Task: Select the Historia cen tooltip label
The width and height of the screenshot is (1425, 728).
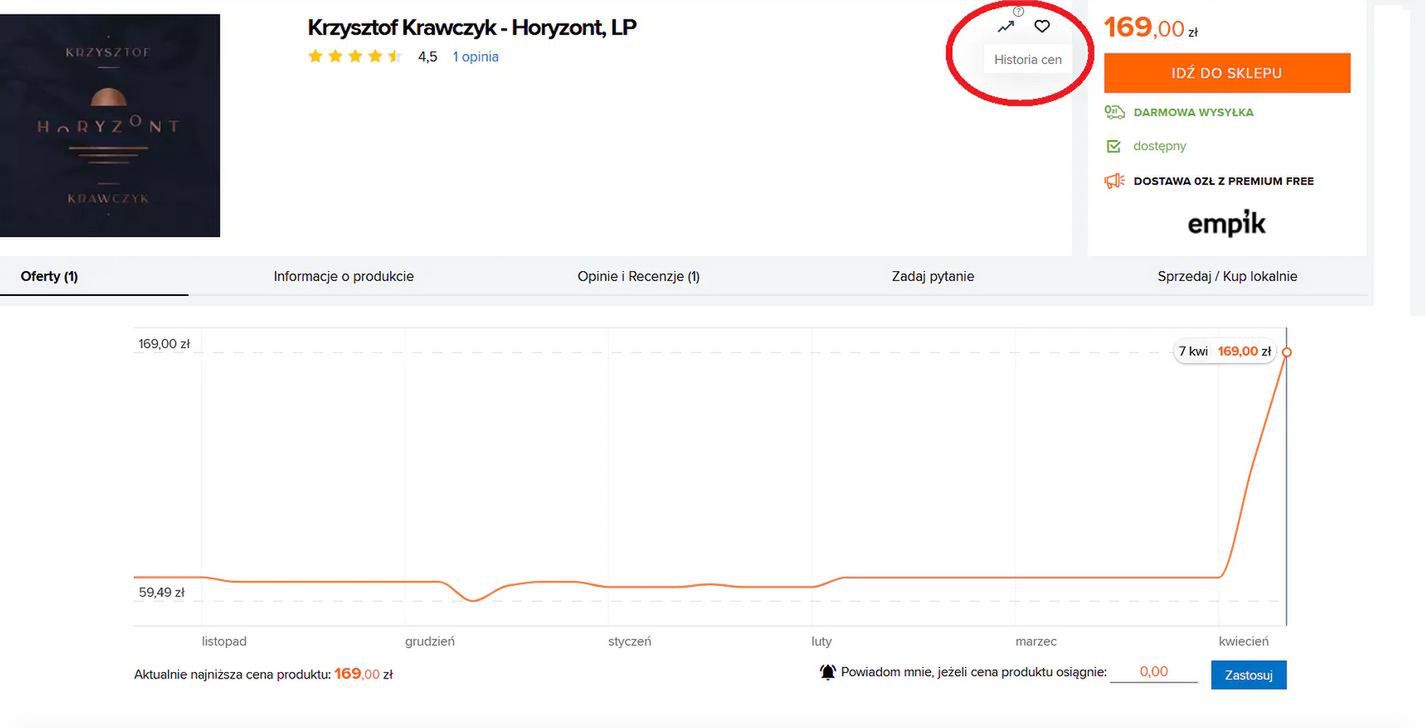Action: pyautogui.click(x=1028, y=59)
